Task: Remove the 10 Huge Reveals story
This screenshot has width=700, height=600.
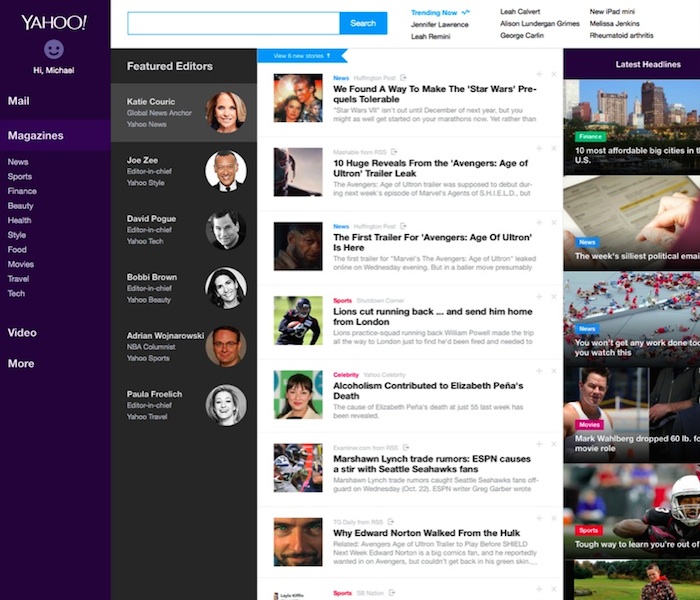Action: pyautogui.click(x=554, y=148)
